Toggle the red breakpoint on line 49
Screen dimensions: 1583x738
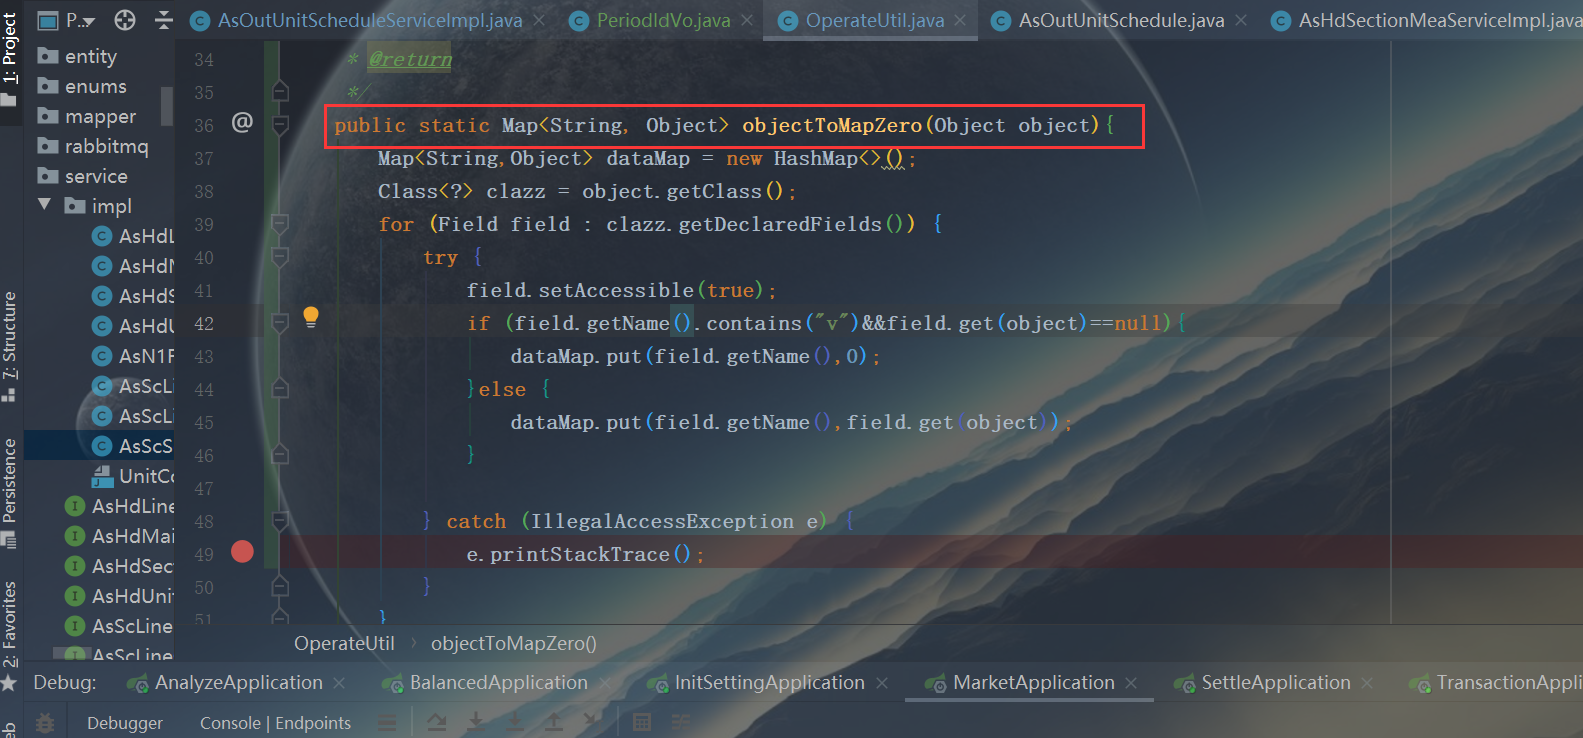(x=242, y=551)
